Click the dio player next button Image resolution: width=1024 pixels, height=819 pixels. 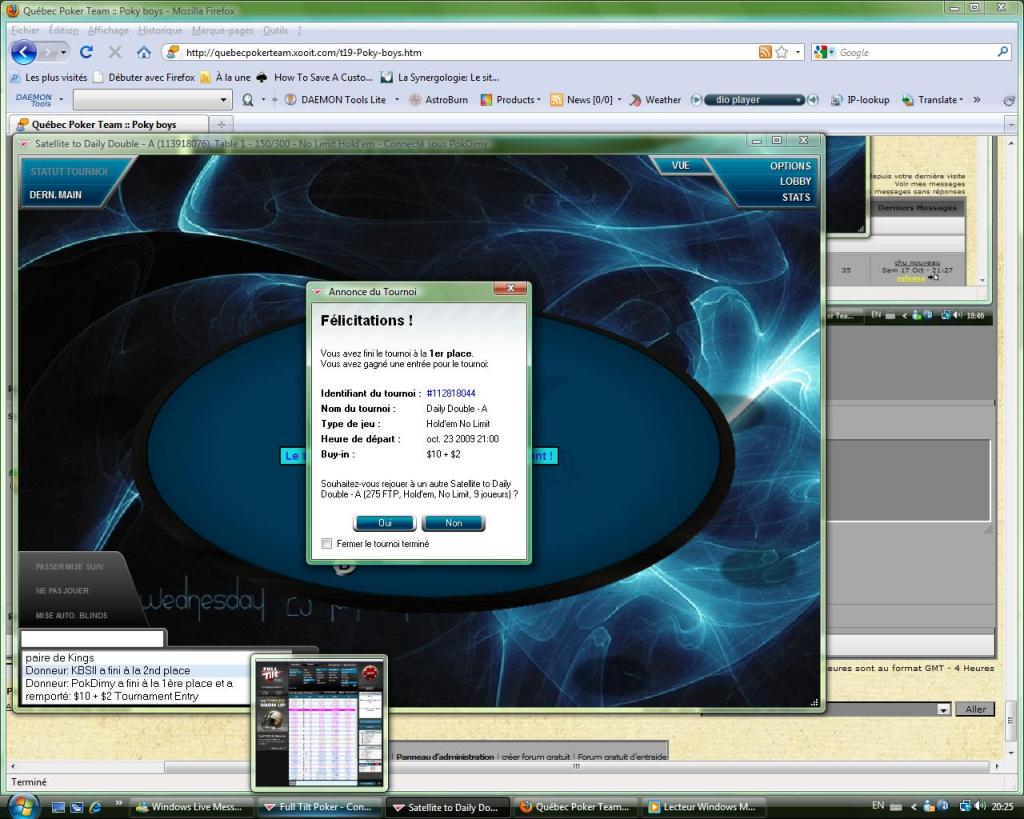pos(812,100)
